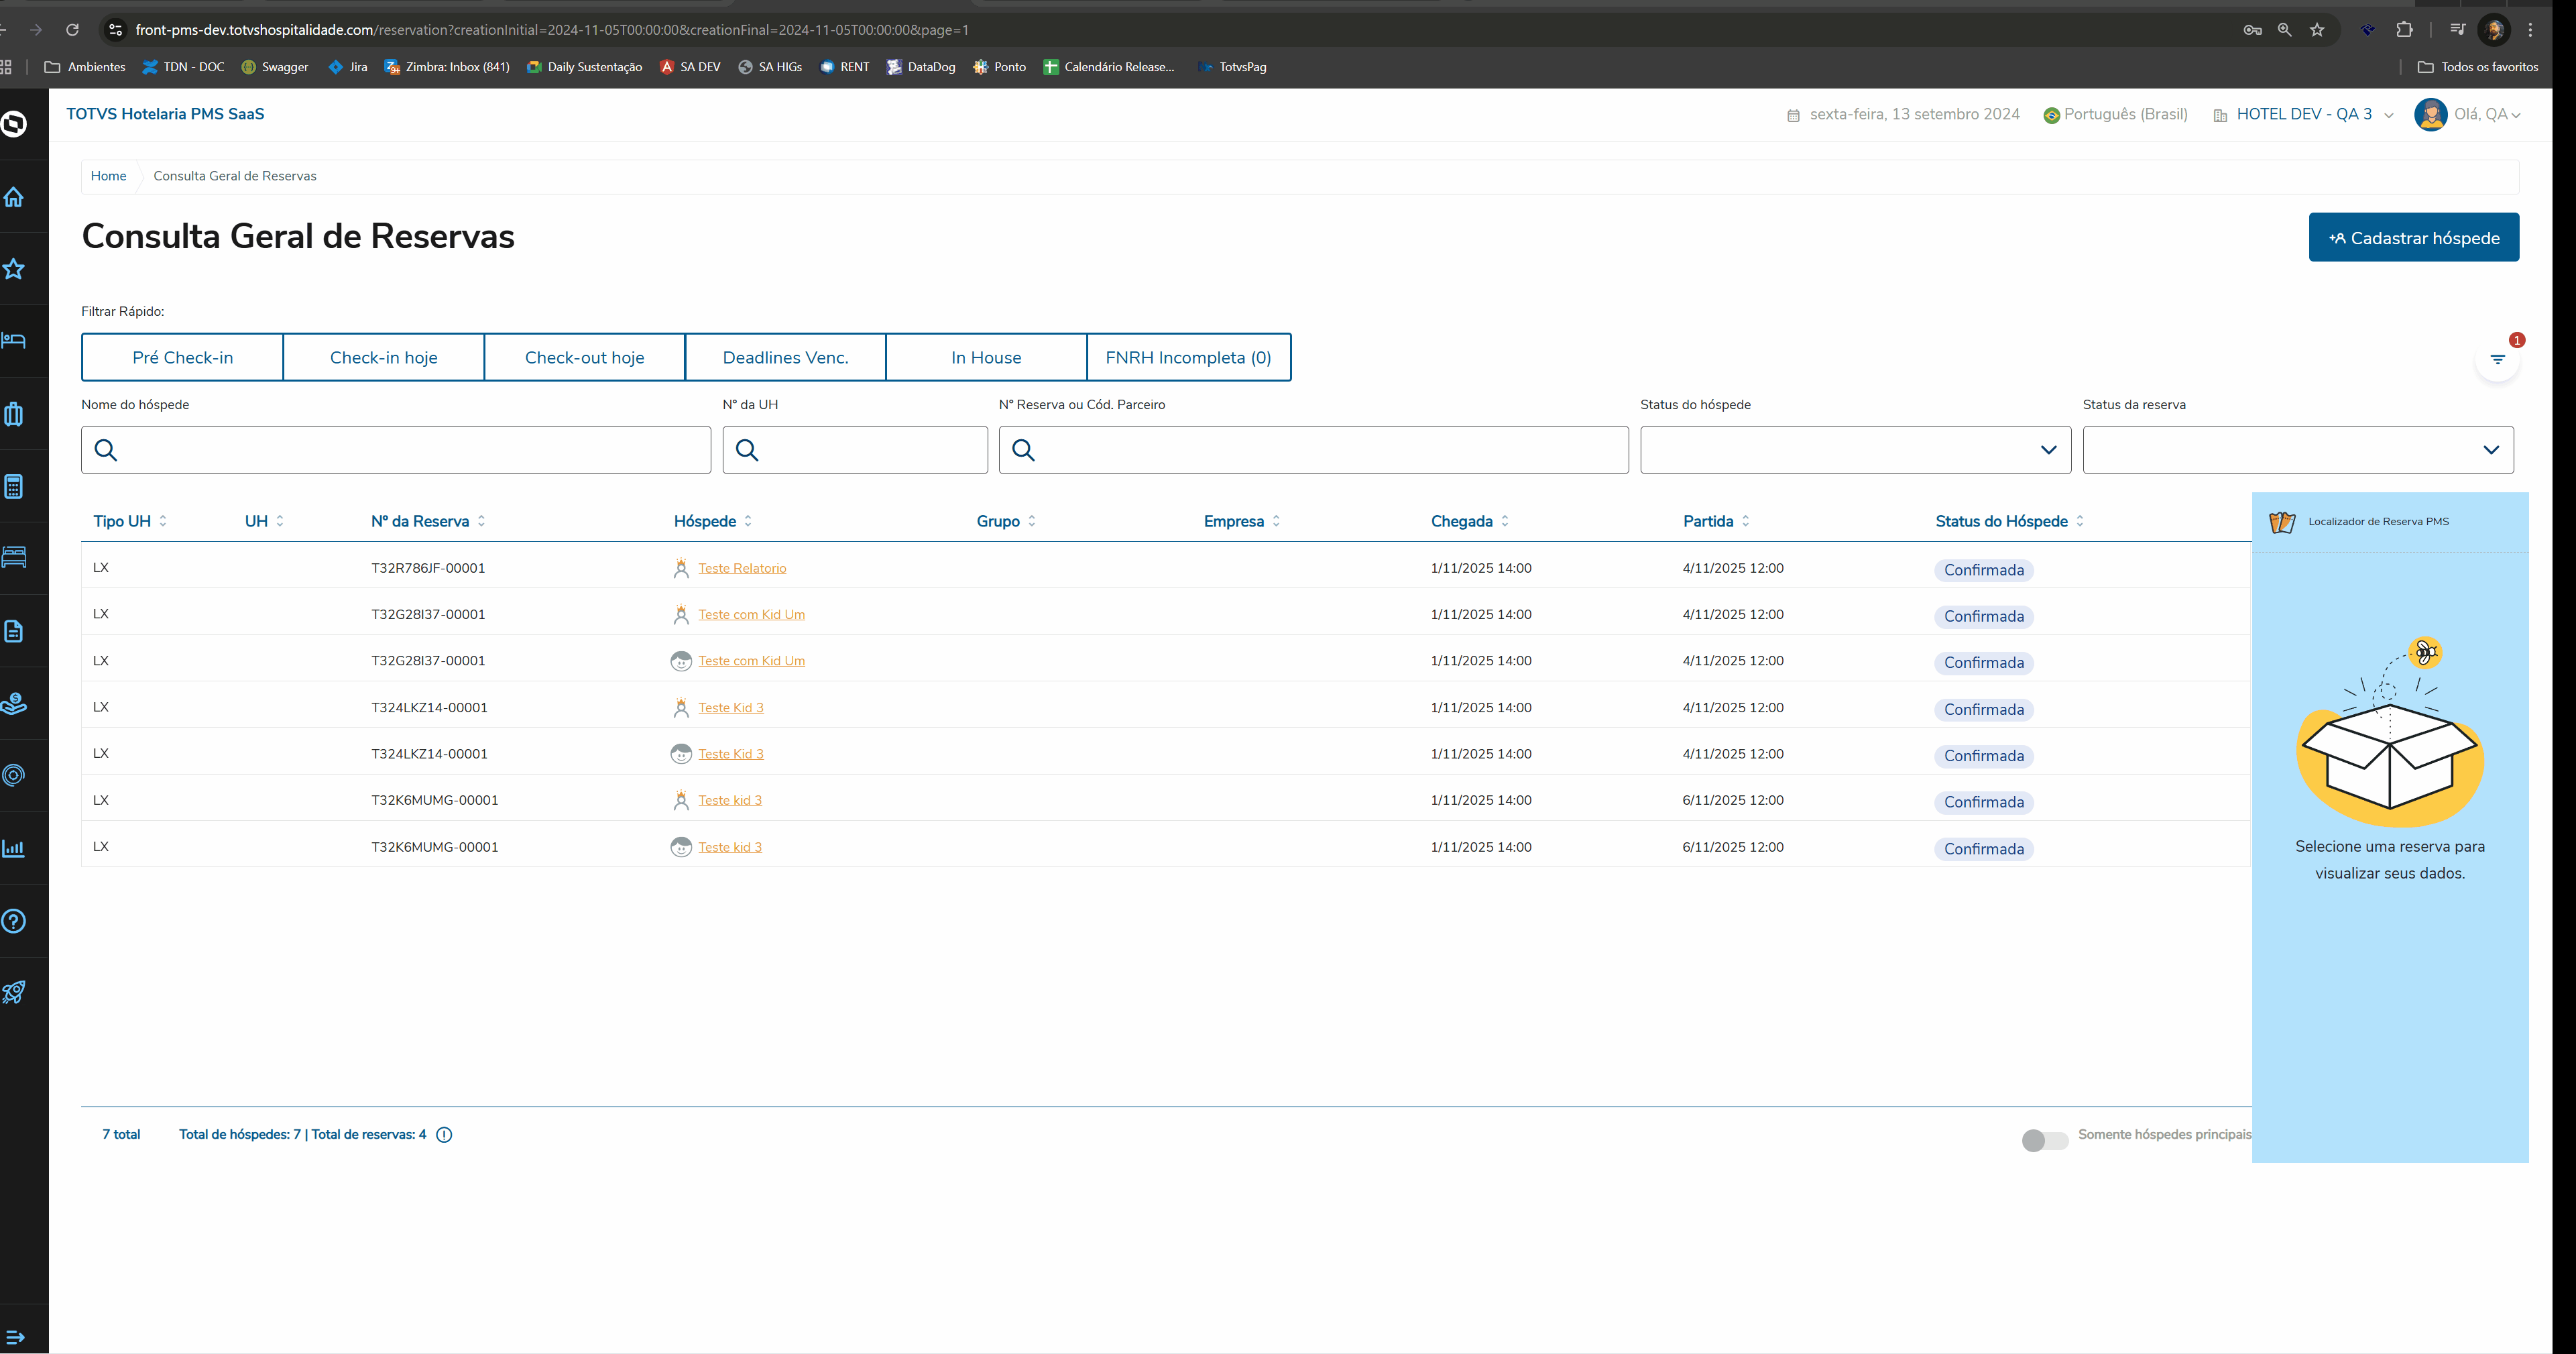Screen dimensions: 2576x1354
Task: Expand the Status do hóspede dropdown
Action: 1855,450
